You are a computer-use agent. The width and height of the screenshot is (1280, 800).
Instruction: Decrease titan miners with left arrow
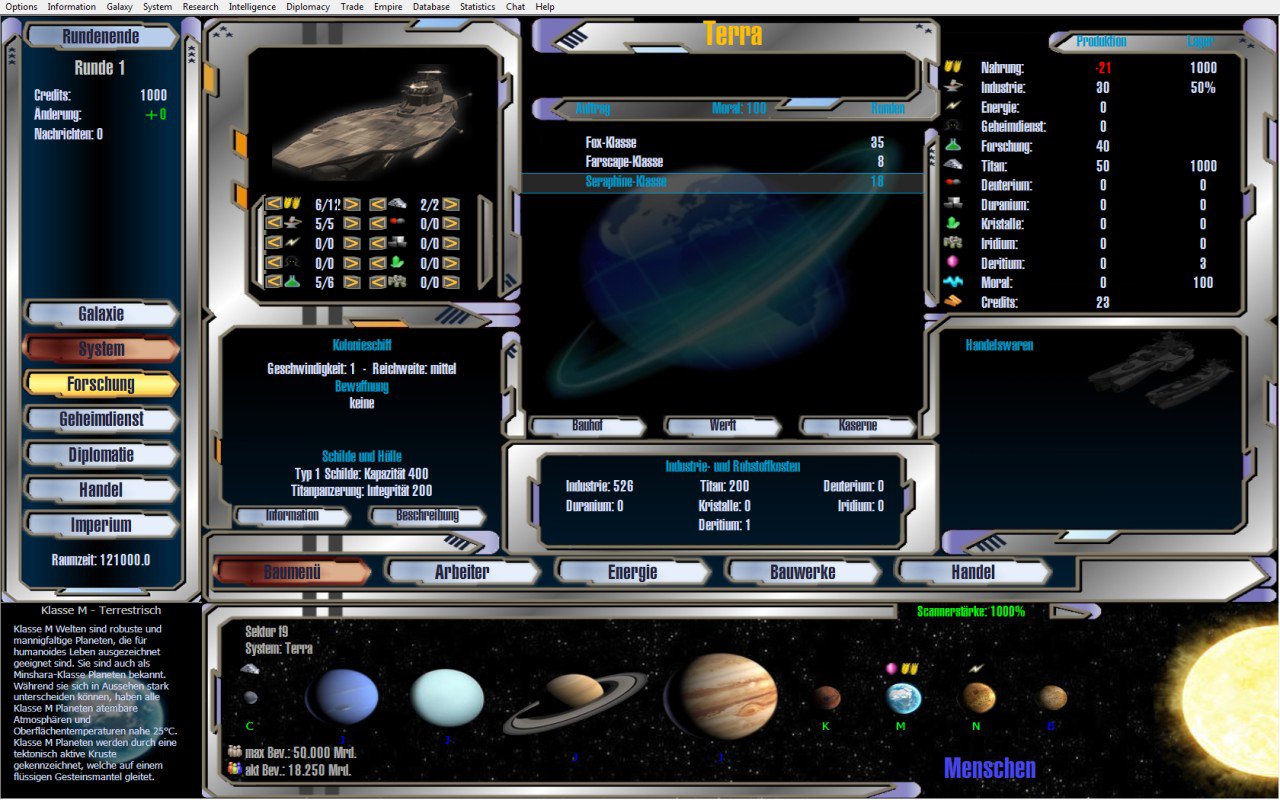click(378, 204)
